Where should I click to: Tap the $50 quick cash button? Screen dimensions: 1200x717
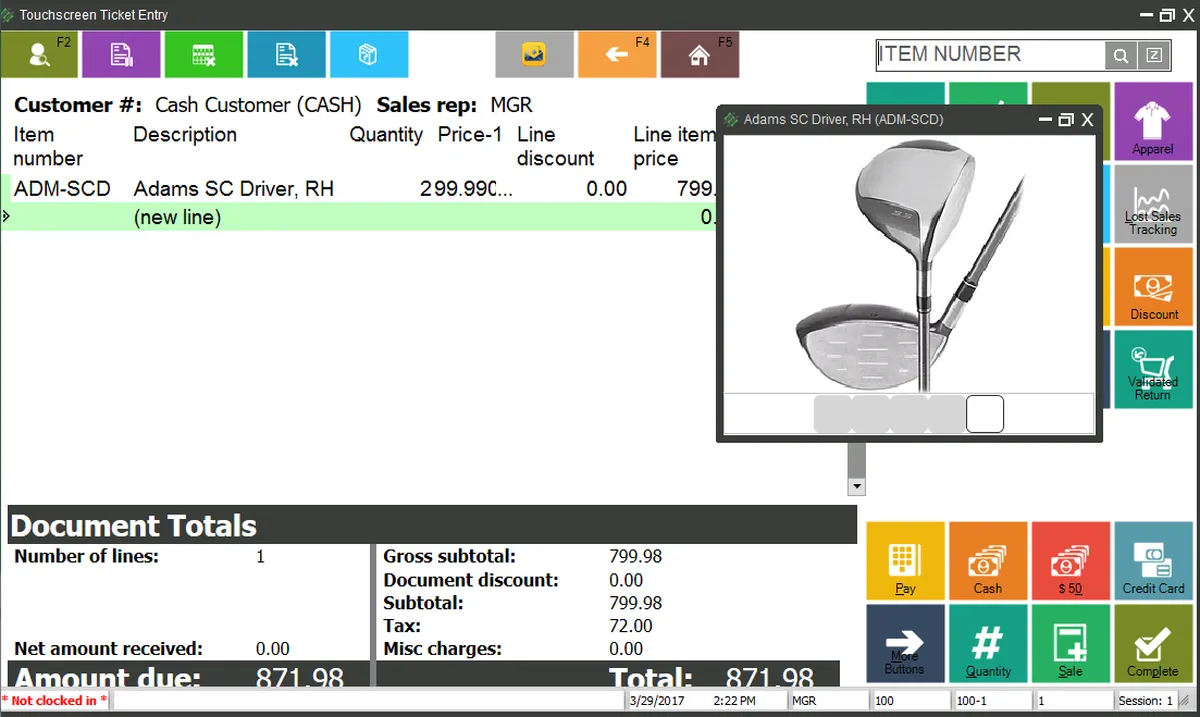point(1070,561)
